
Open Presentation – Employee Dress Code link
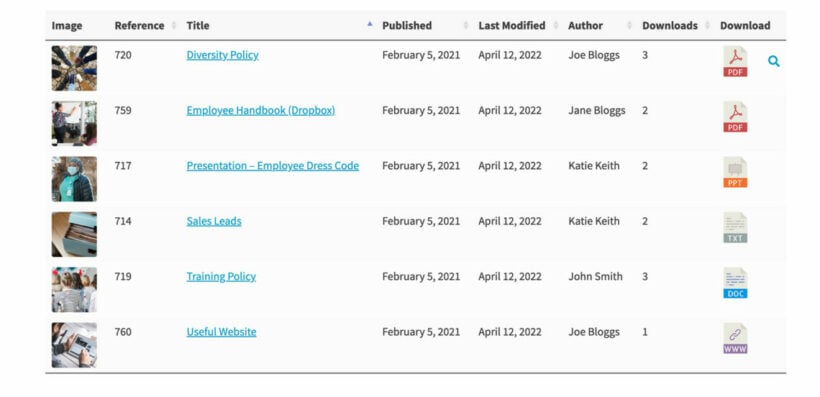(x=272, y=166)
